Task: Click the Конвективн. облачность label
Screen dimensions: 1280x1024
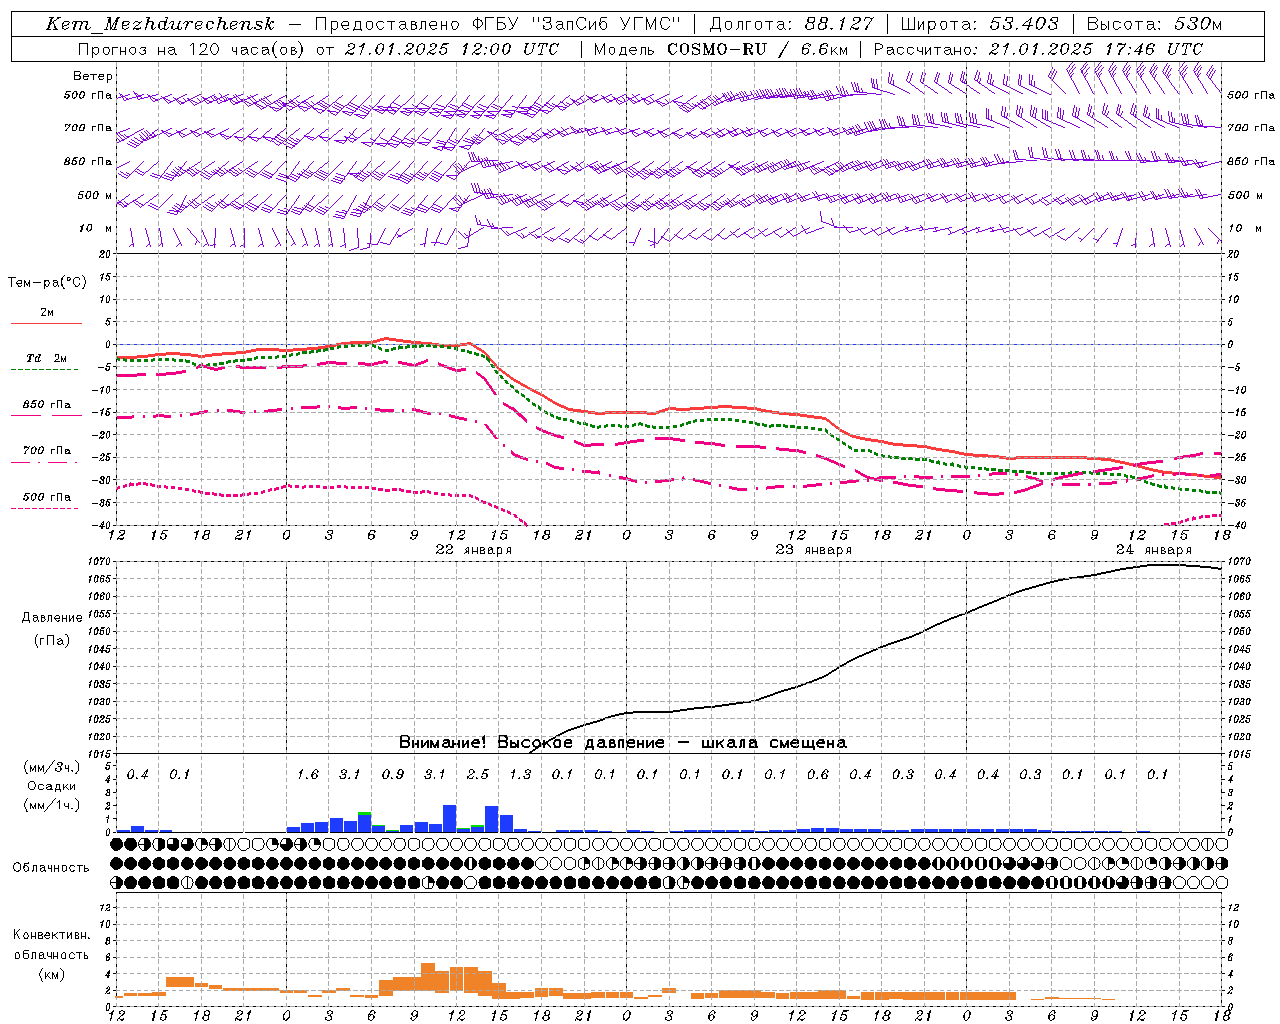Action: pos(51,944)
